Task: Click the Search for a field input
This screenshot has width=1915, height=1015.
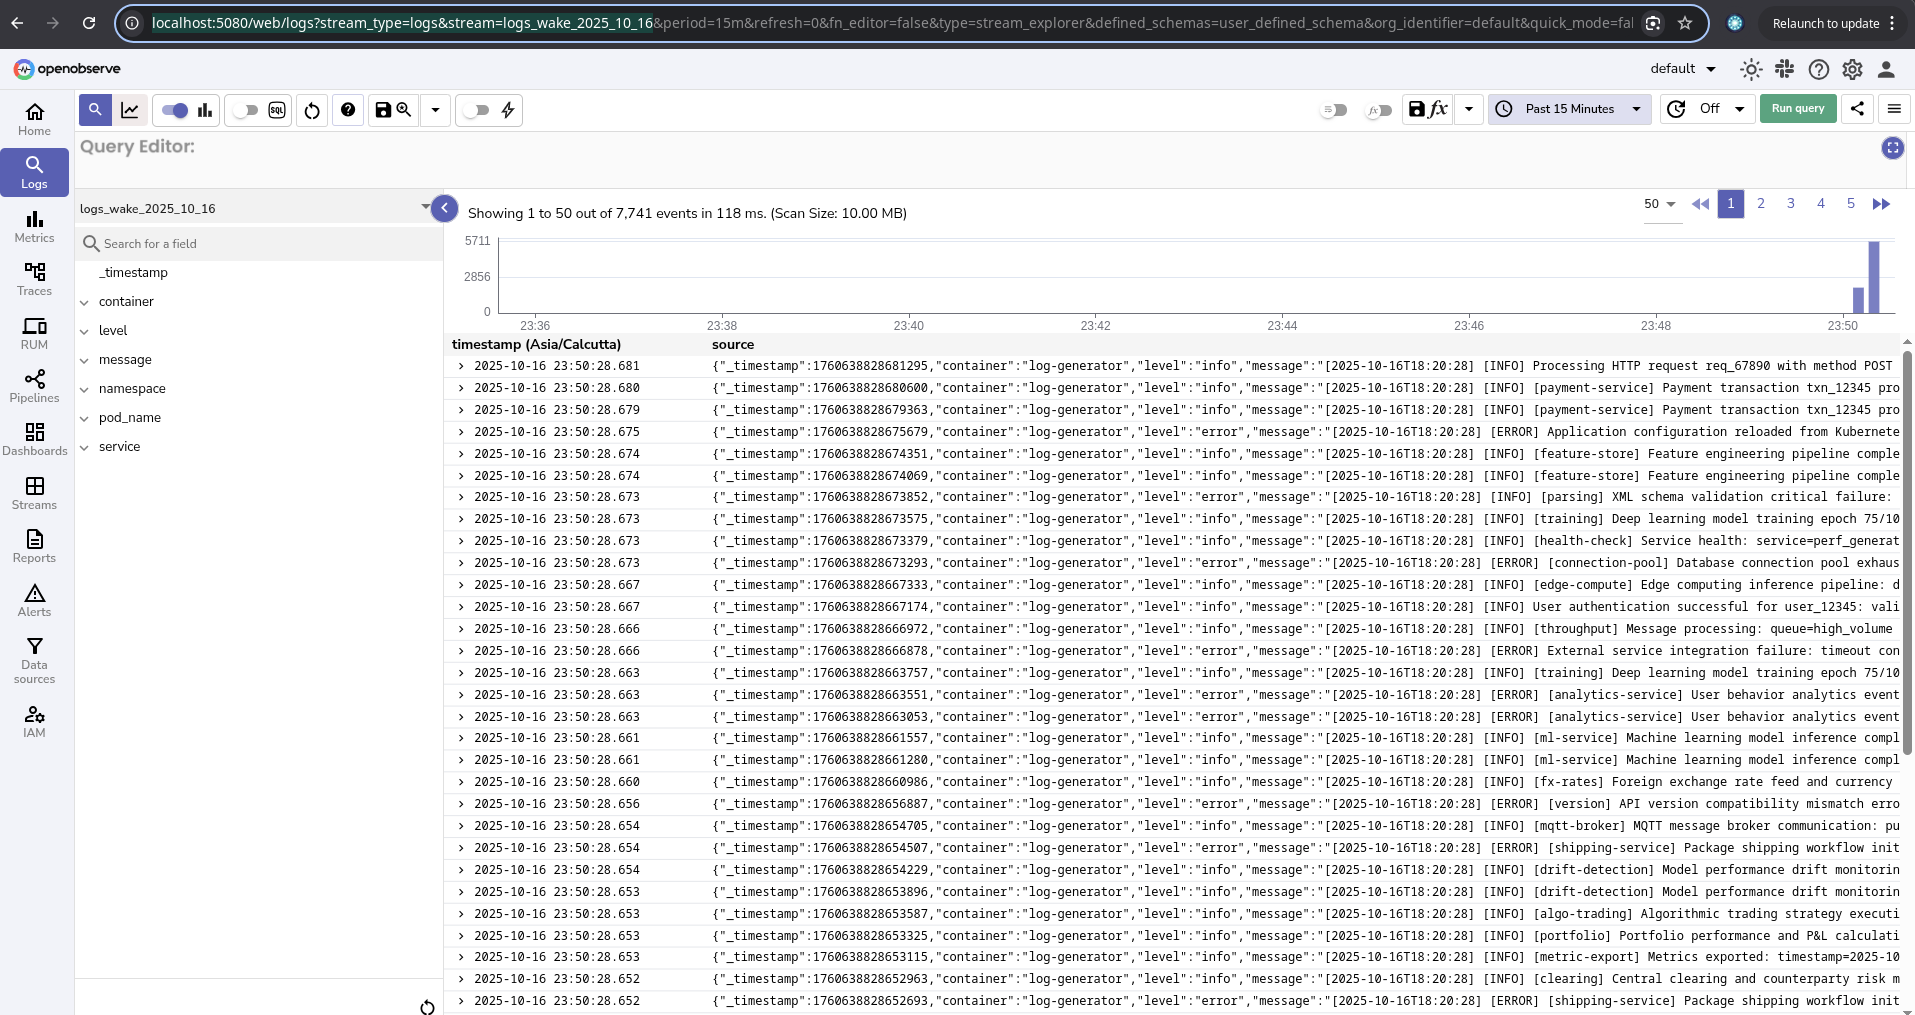Action: pyautogui.click(x=260, y=244)
